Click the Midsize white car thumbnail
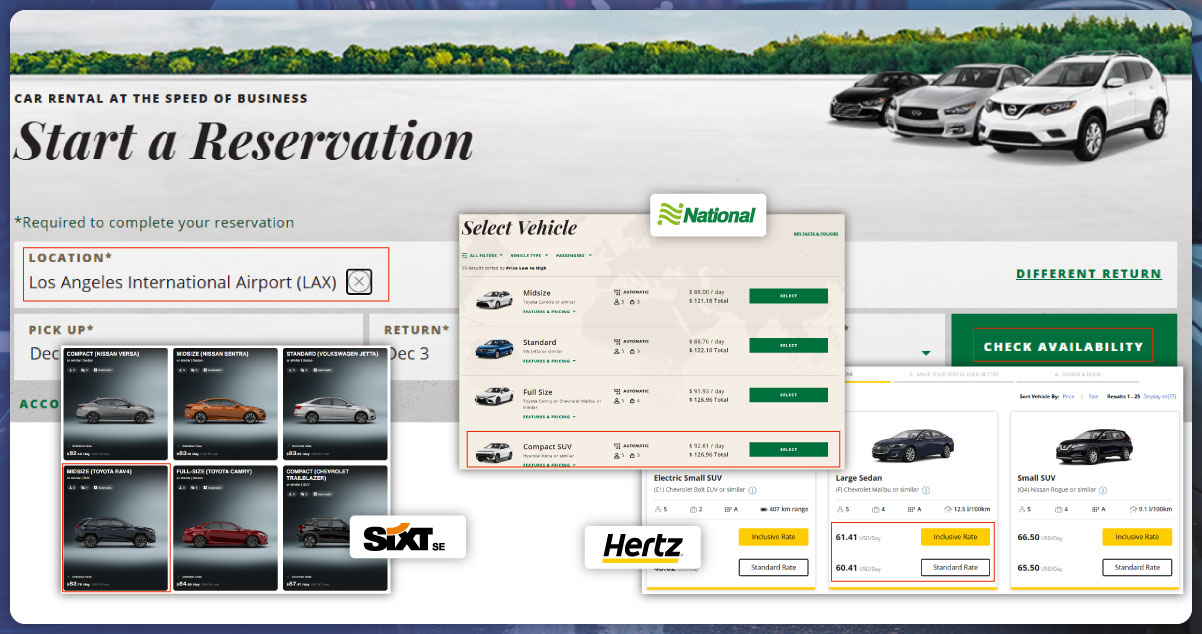 point(494,298)
